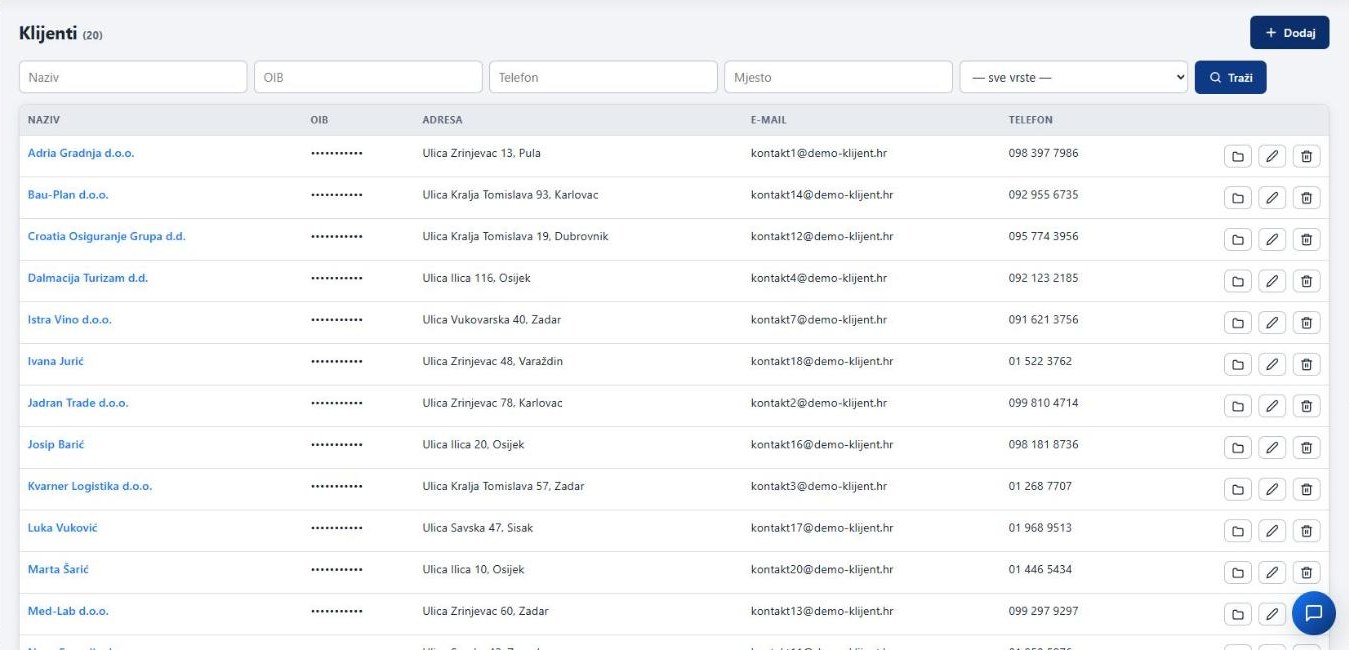Click the ADRESA column header
Screen dimensions: 1349x650
pos(442,120)
